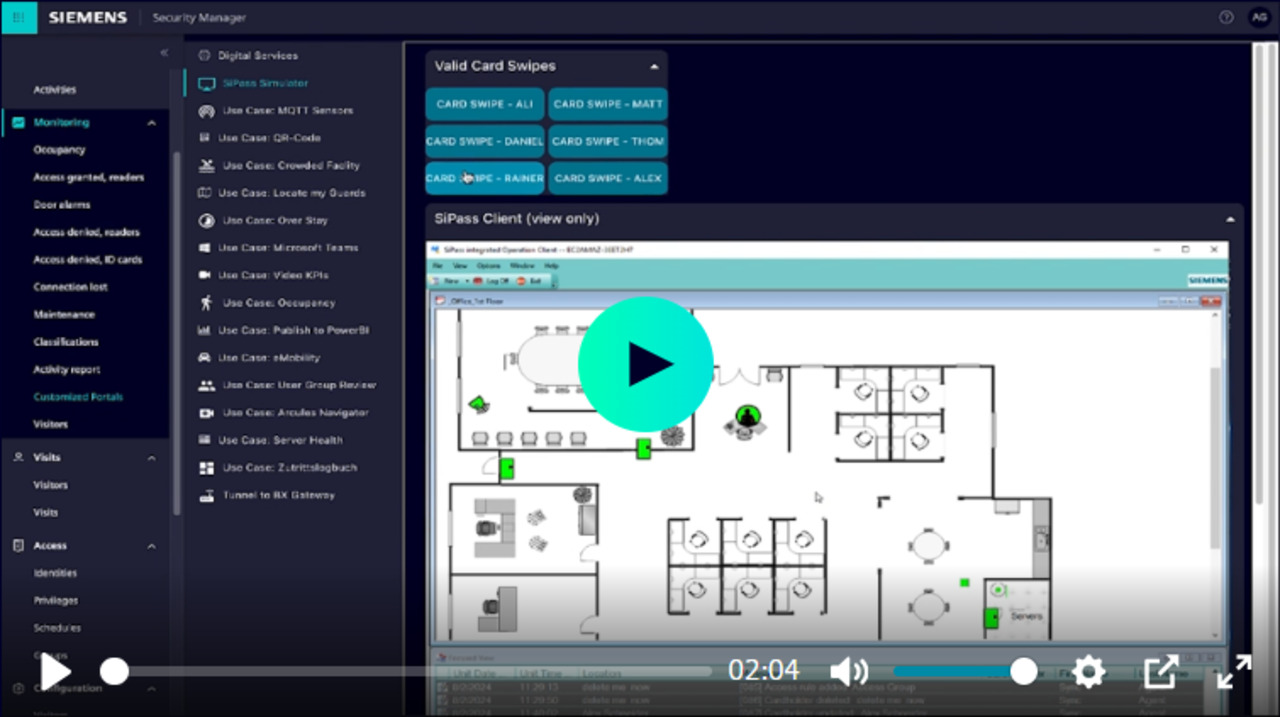Enter fullscreen with the expand arrows icon
Viewport: 1280px width, 717px height.
click(1234, 672)
